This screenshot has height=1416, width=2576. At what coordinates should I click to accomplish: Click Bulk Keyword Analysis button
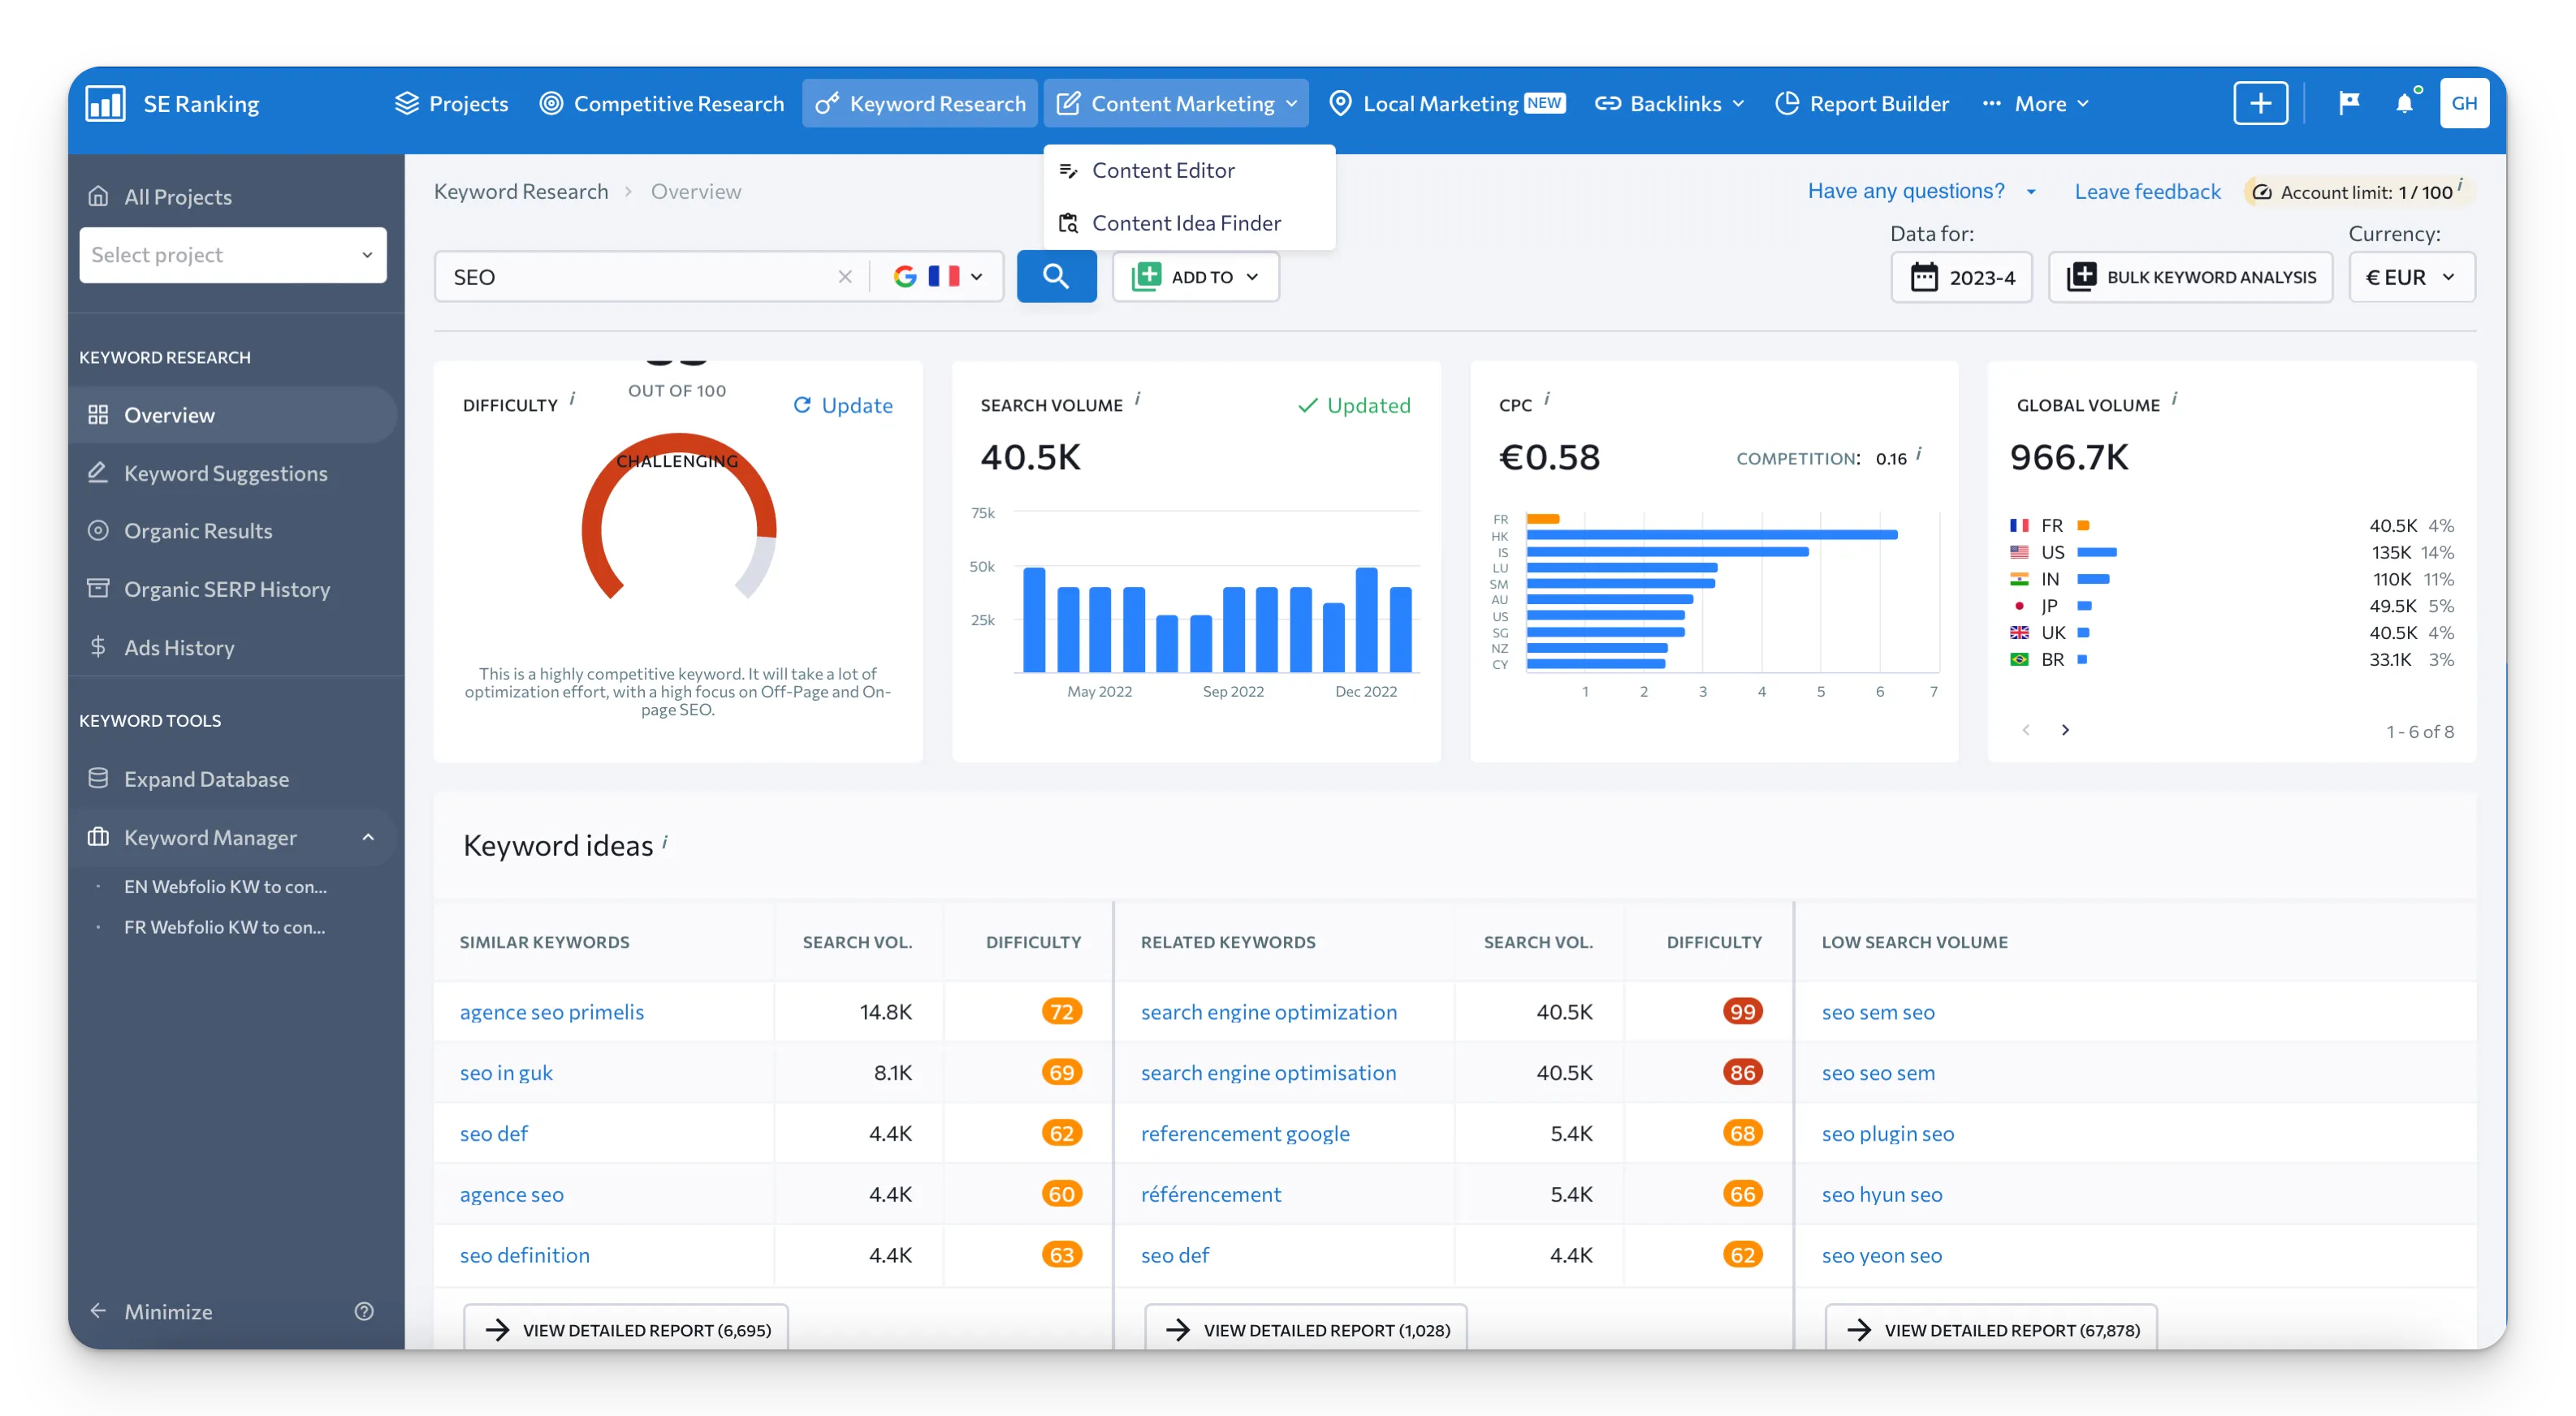pyautogui.click(x=2190, y=277)
